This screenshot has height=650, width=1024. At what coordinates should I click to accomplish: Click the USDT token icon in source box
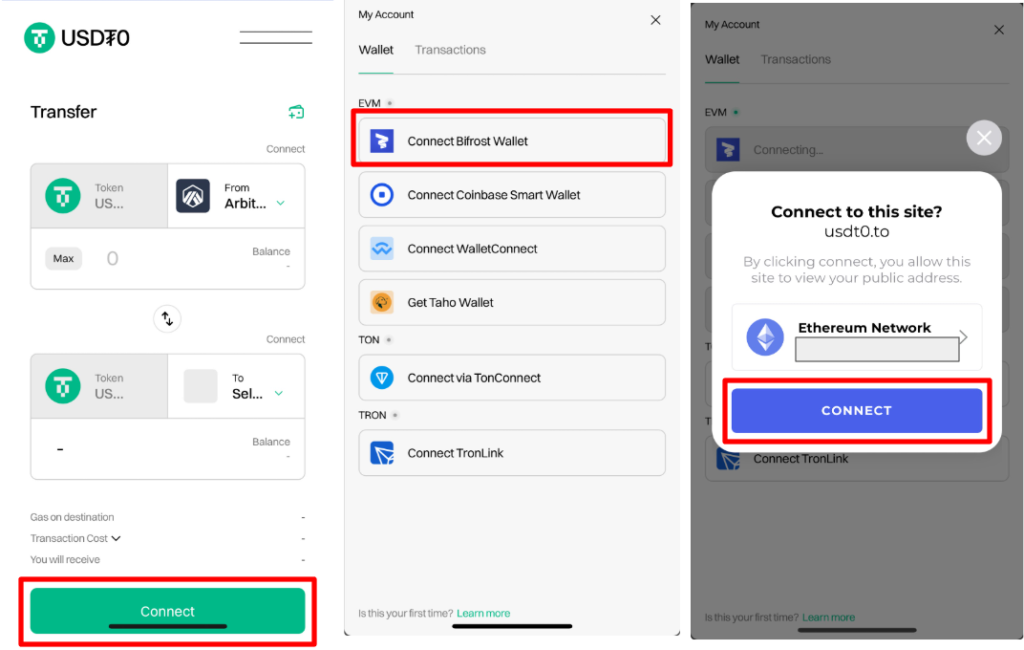pyautogui.click(x=63, y=196)
